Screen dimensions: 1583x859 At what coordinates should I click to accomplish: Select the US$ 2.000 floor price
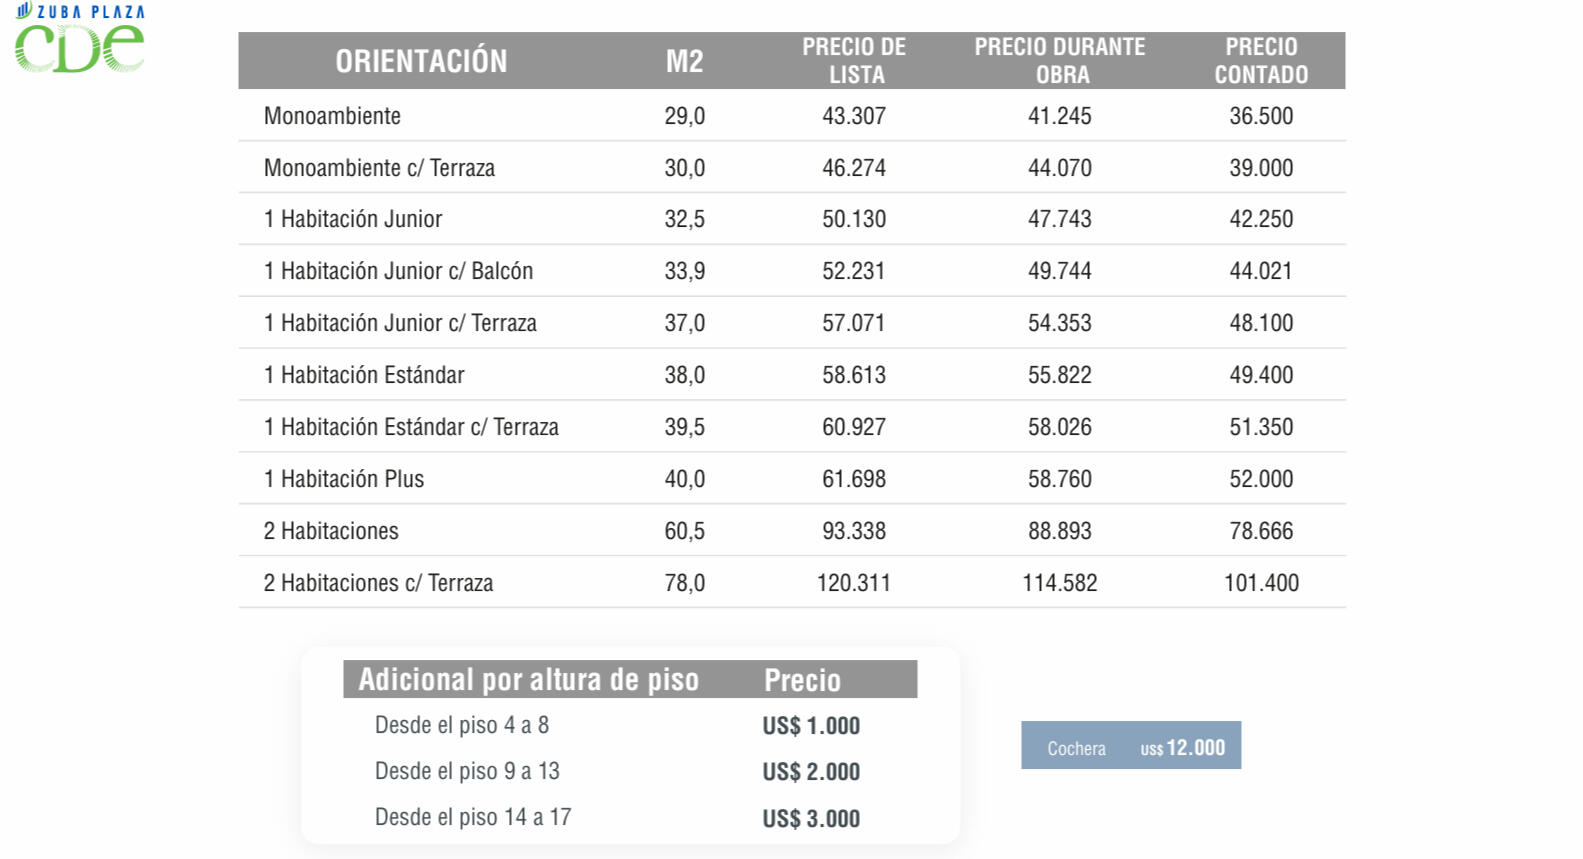tap(811, 772)
